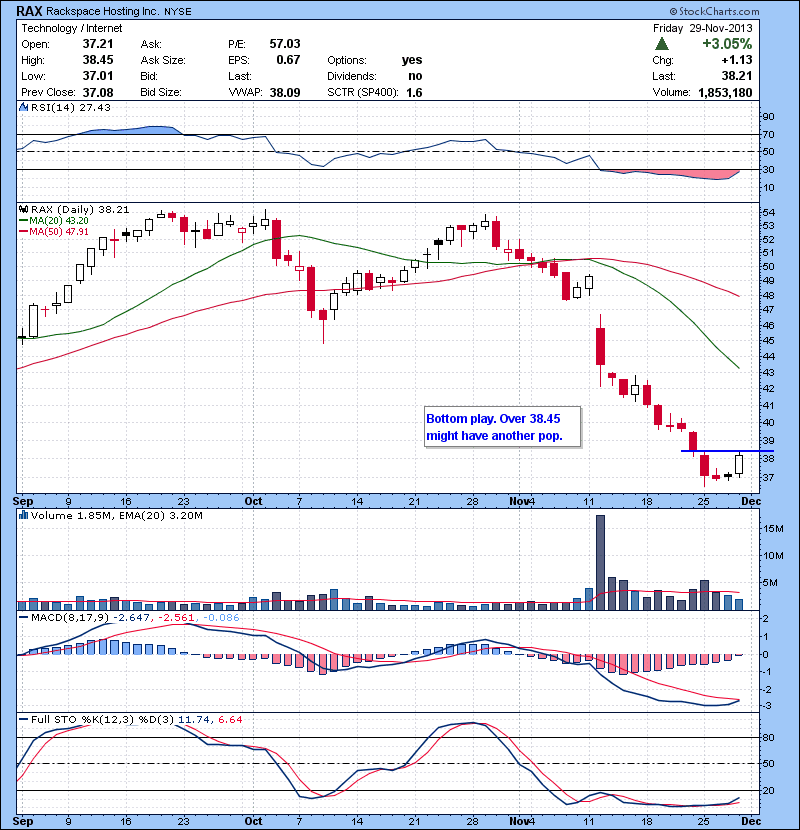800x830 pixels.
Task: Select the EPS value 0.67
Action: click(x=288, y=60)
